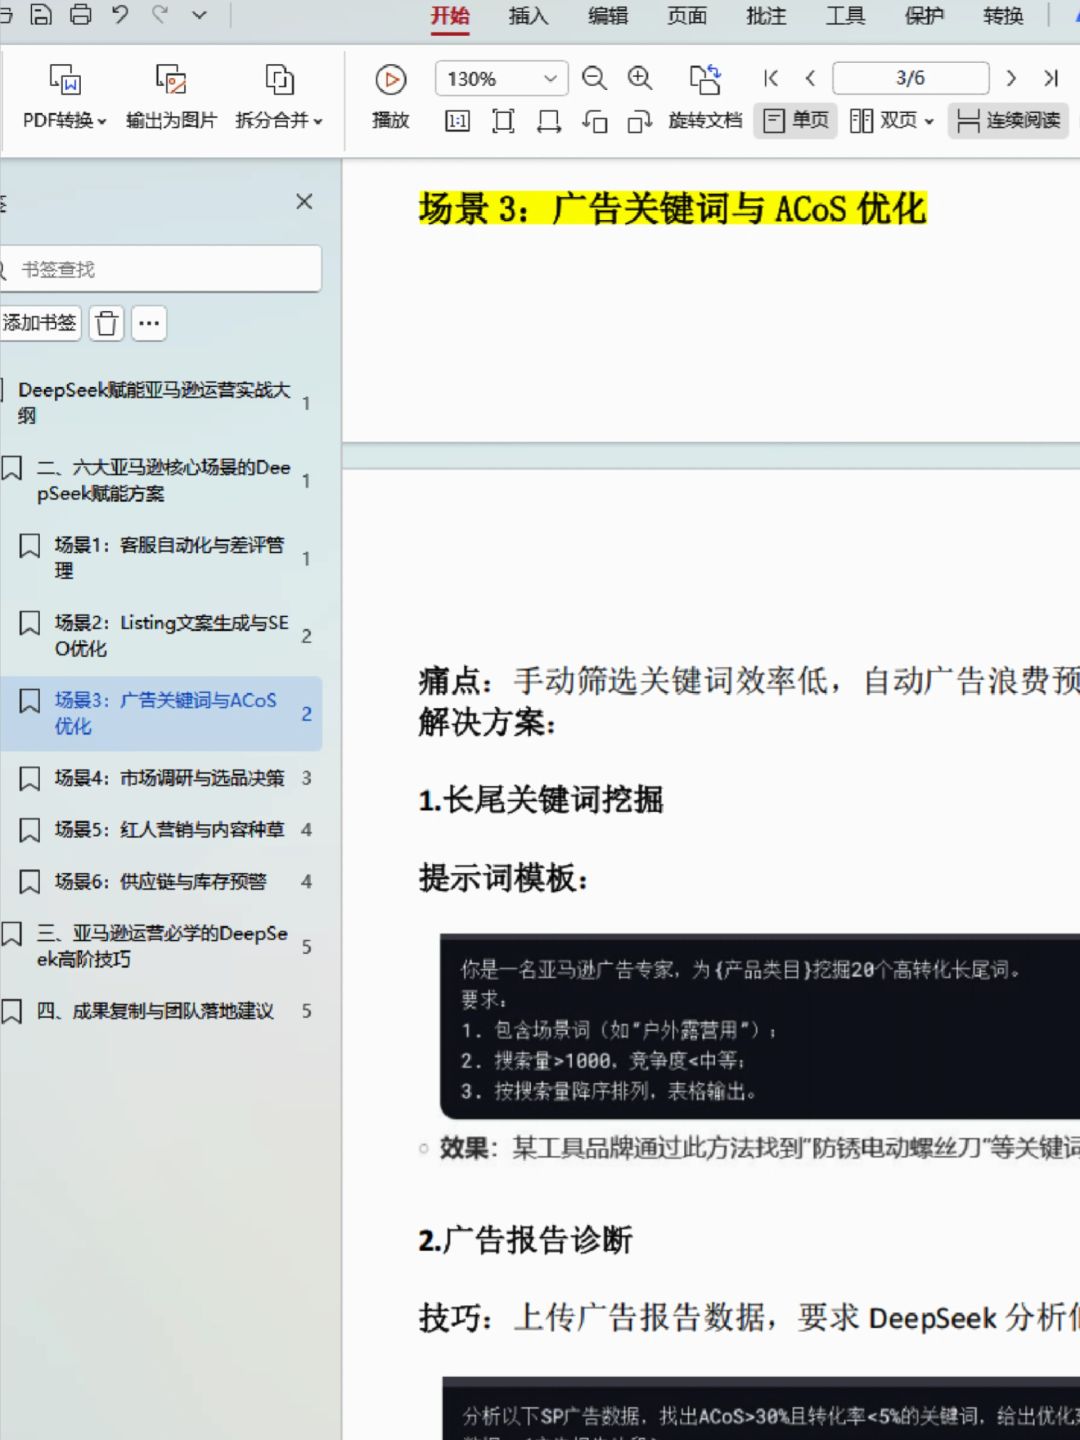Start slideshow with the 播放 button
The height and width of the screenshot is (1440, 1080).
click(390, 97)
